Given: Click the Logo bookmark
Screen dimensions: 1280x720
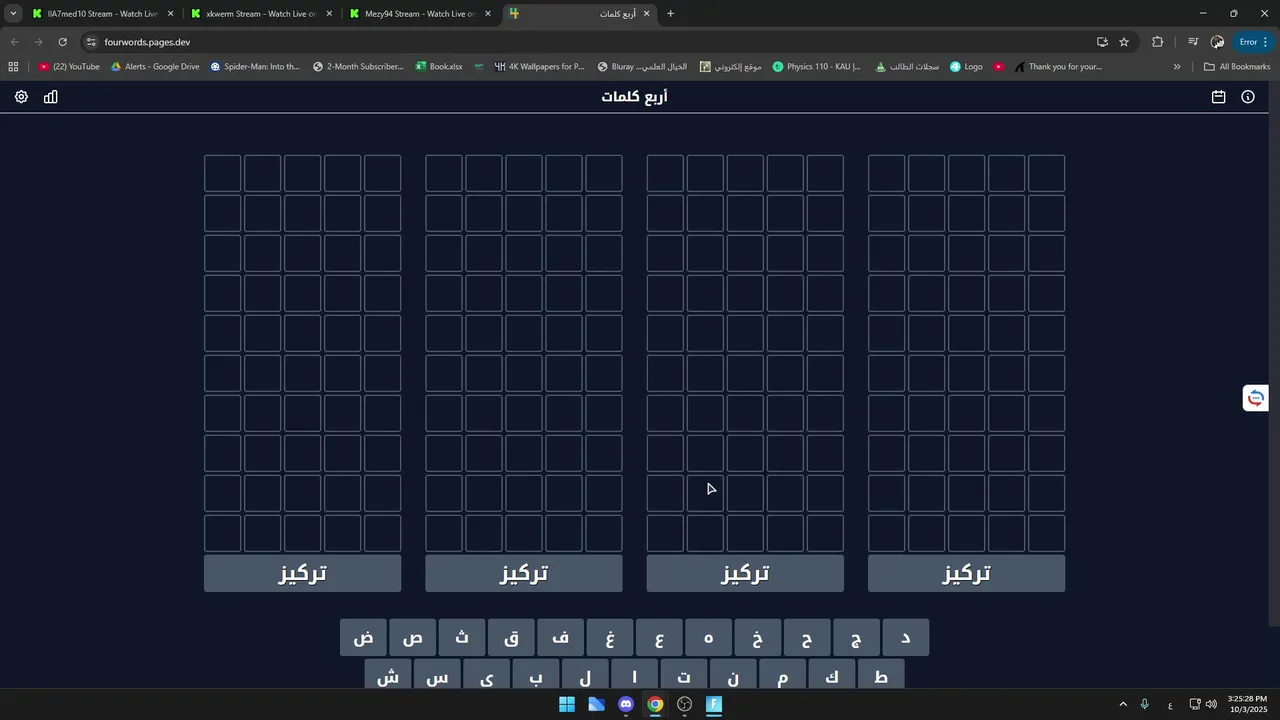Looking at the screenshot, I should click(966, 67).
